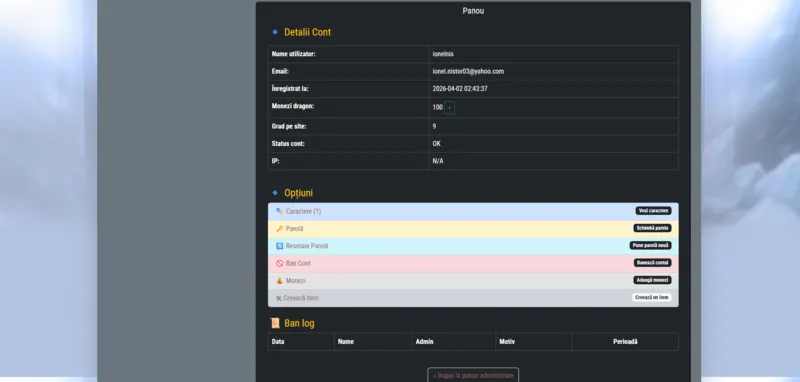Viewport: 800px width, 382px height.
Task: Click the Ban log section heading
Action: [299, 323]
